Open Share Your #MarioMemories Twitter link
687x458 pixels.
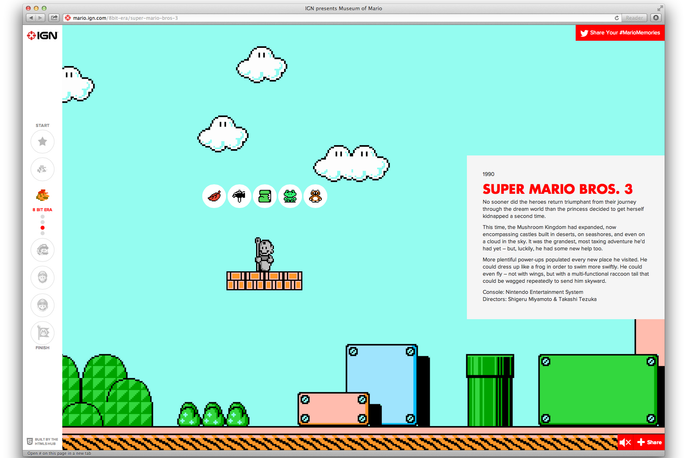click(x=620, y=33)
